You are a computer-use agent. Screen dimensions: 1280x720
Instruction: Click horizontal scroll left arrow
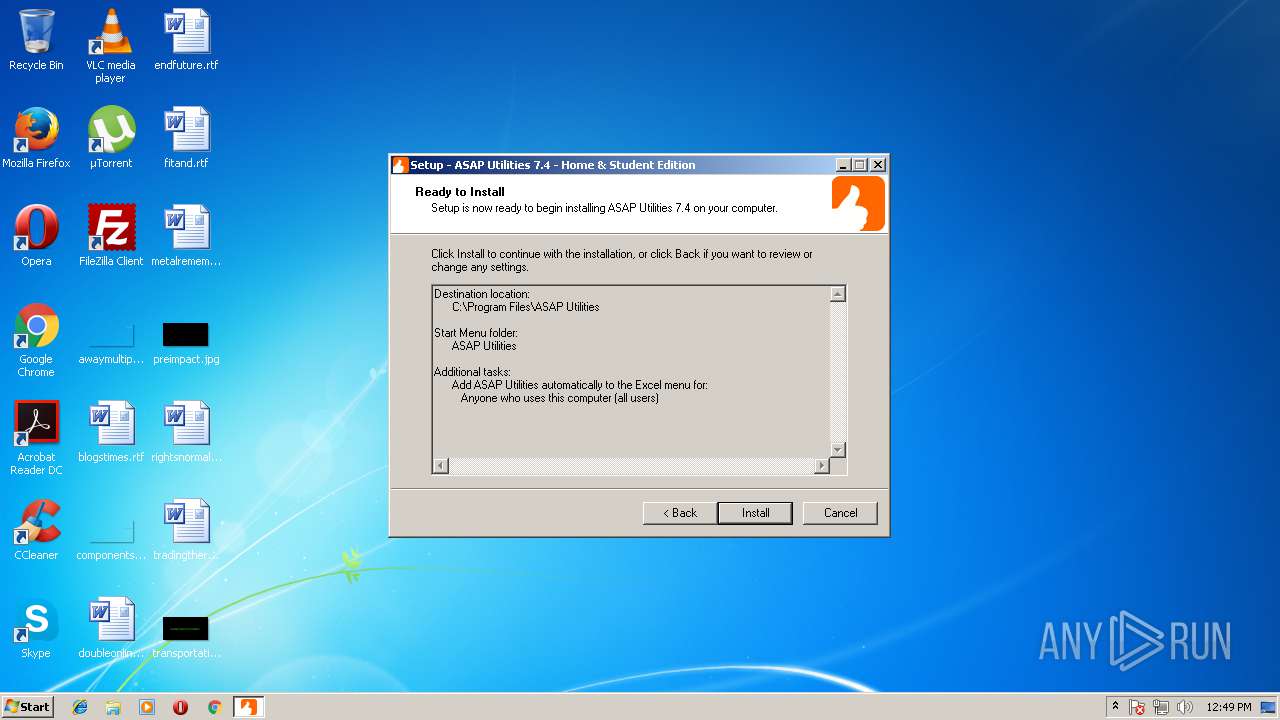pyautogui.click(x=441, y=466)
